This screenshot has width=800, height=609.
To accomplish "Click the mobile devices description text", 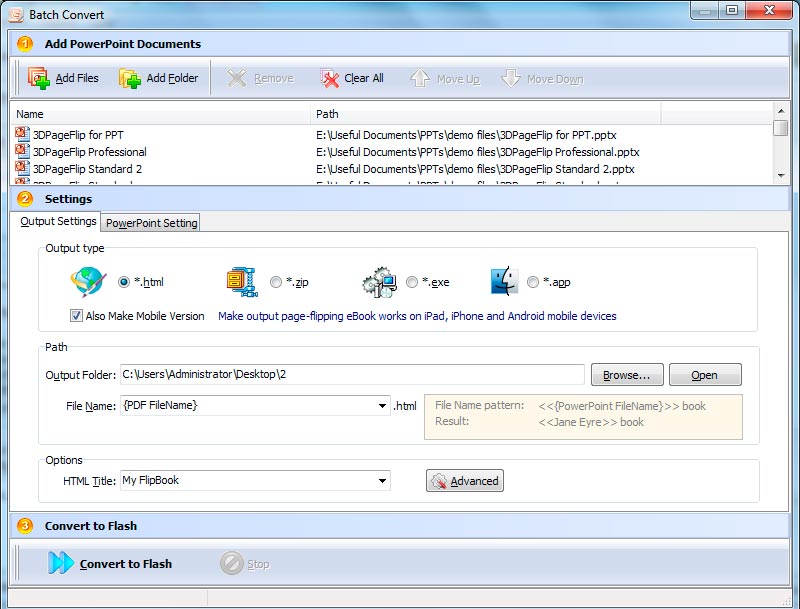I will click(x=417, y=316).
